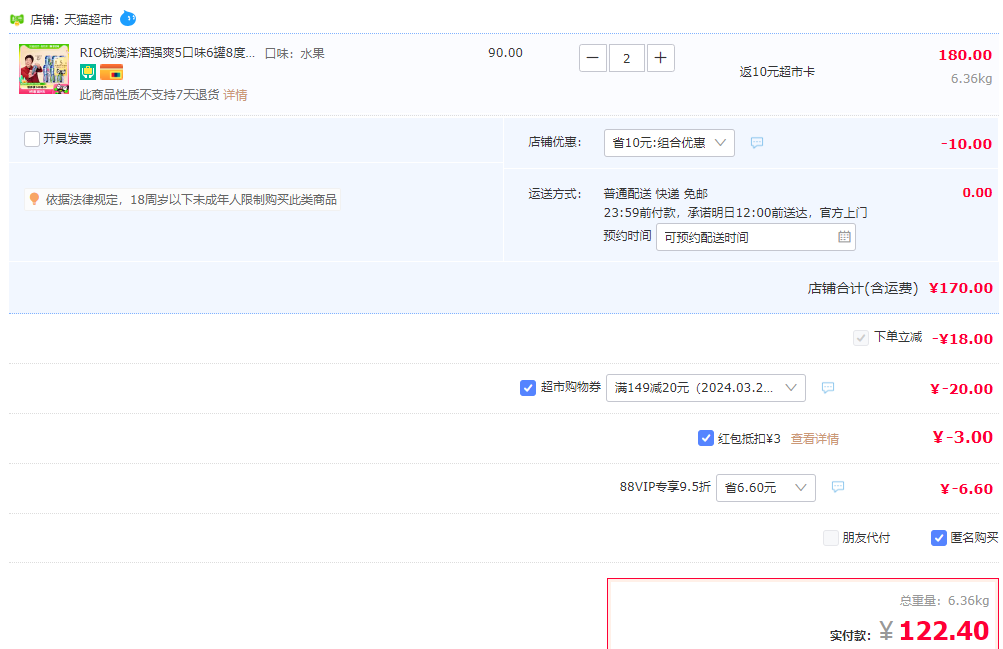This screenshot has width=1003, height=649.
Task: Click the -10.00 store discount amount
Action: (x=966, y=144)
